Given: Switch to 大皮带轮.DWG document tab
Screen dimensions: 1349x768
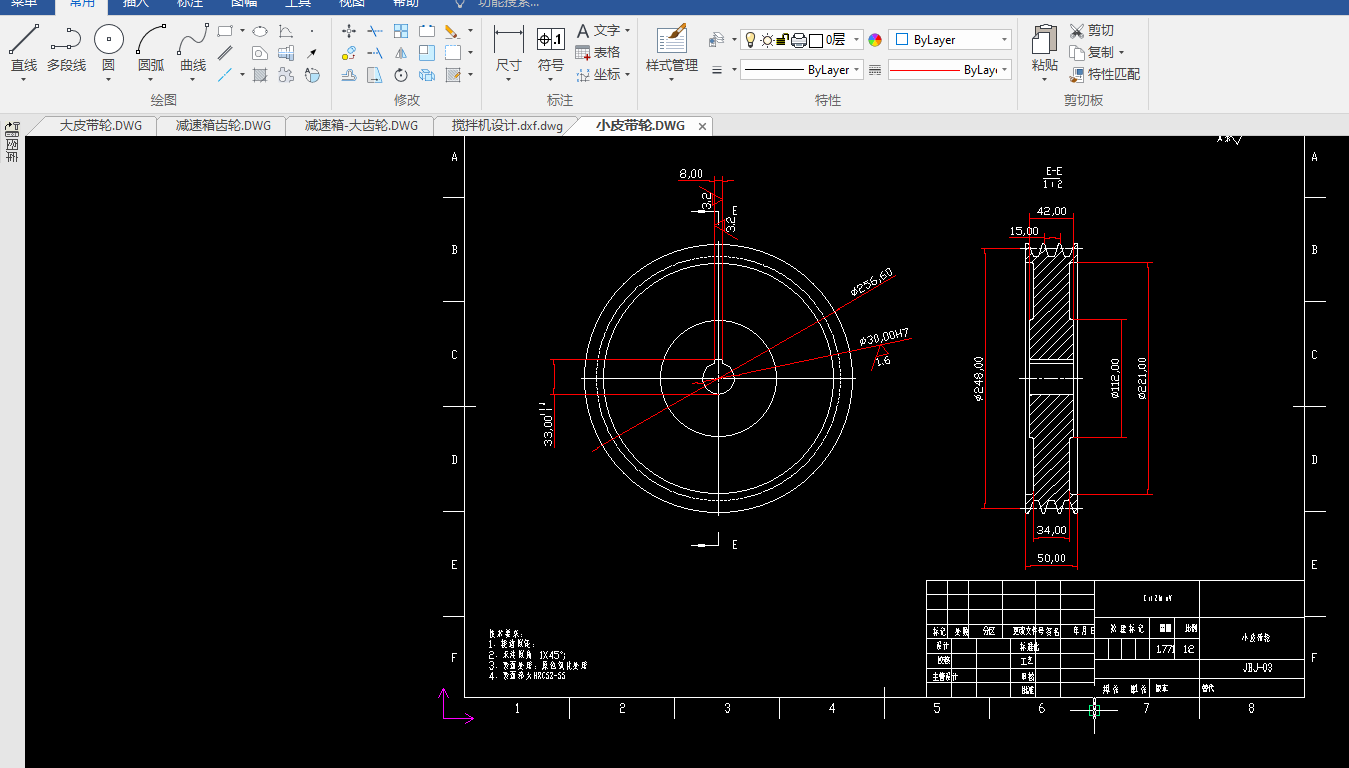Looking at the screenshot, I should click(x=100, y=126).
